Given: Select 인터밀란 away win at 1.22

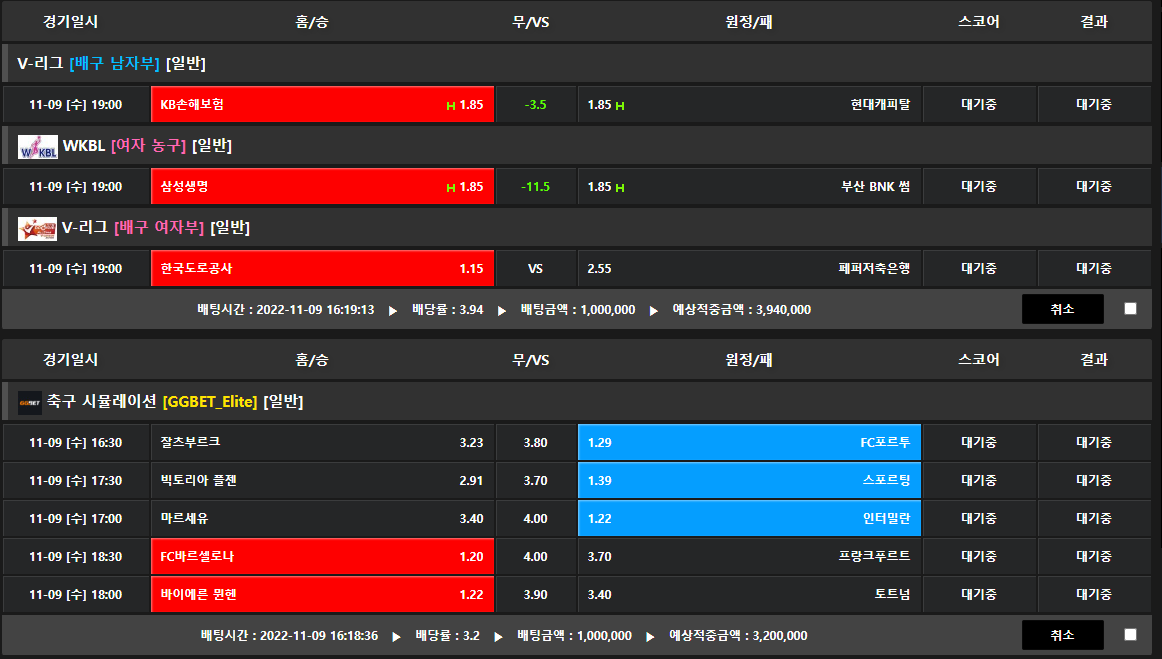Looking at the screenshot, I should pyautogui.click(x=749, y=518).
